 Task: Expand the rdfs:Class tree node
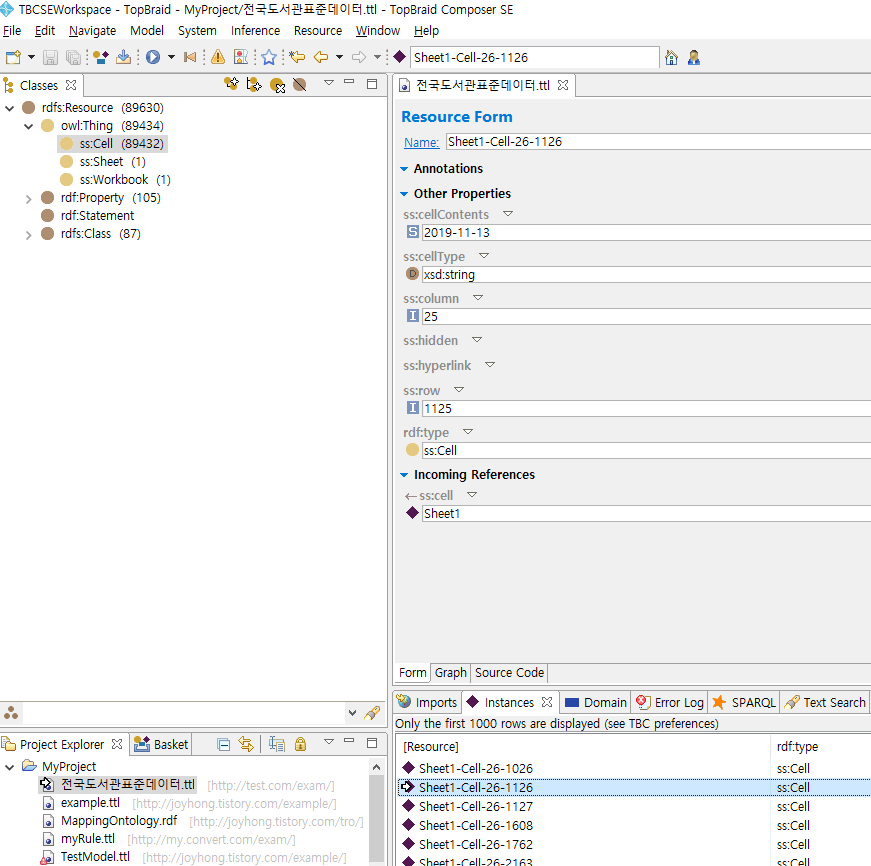[28, 234]
